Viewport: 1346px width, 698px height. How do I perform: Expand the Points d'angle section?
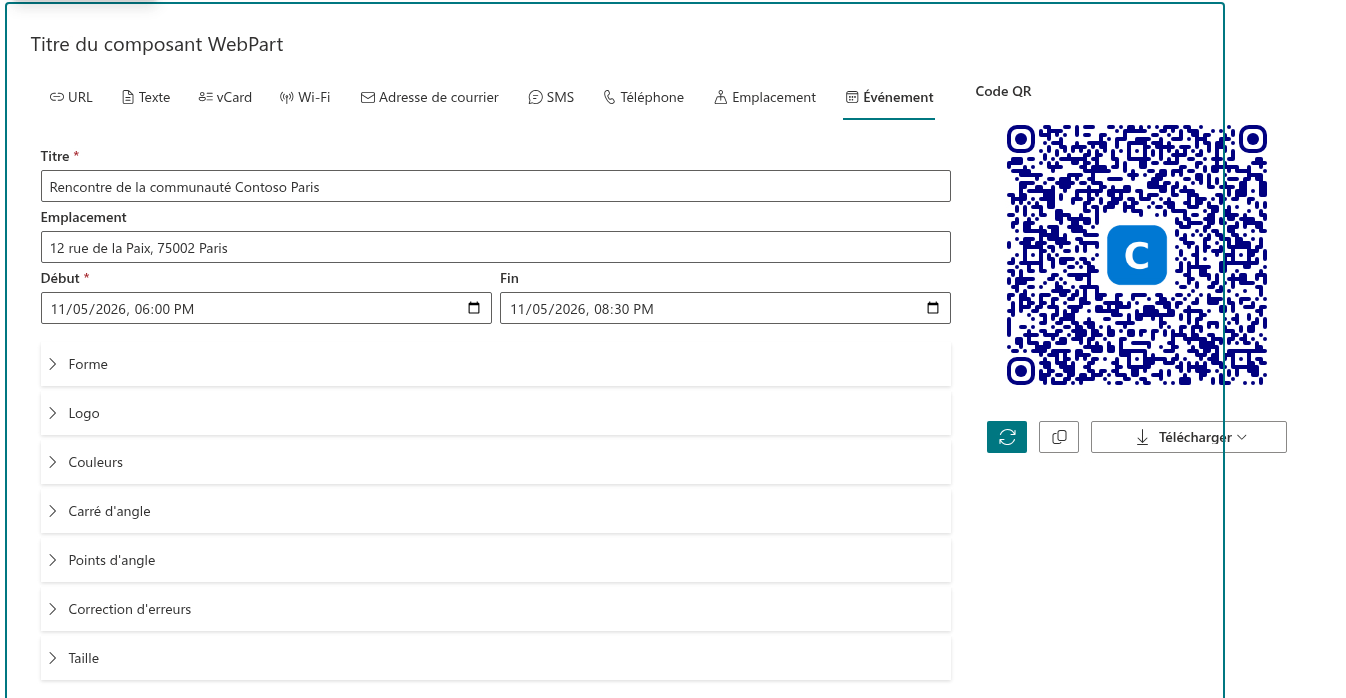[x=496, y=561]
